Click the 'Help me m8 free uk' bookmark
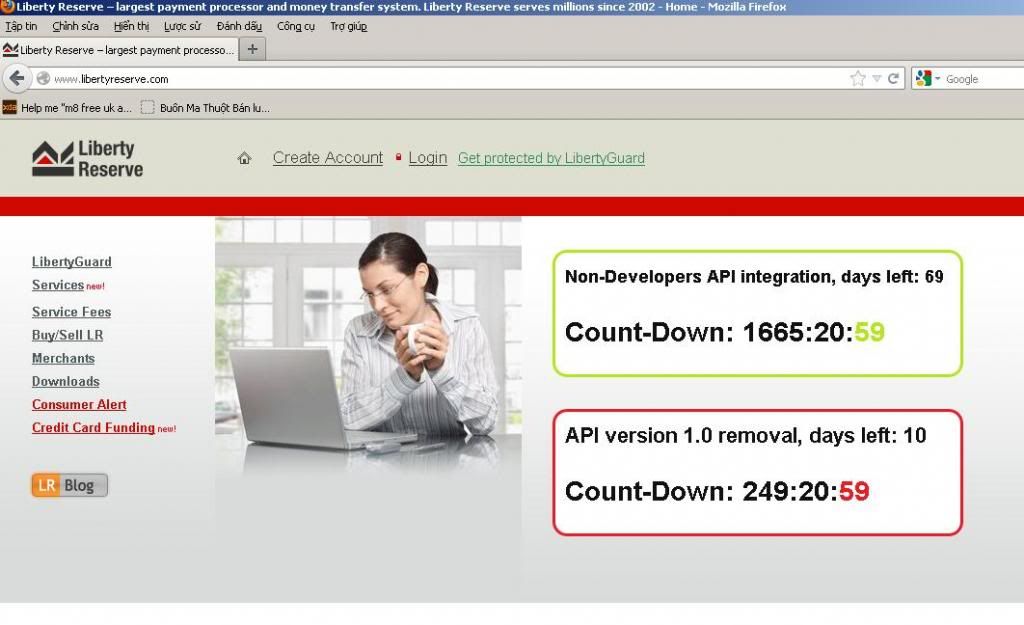The image size is (1024, 625). point(68,107)
